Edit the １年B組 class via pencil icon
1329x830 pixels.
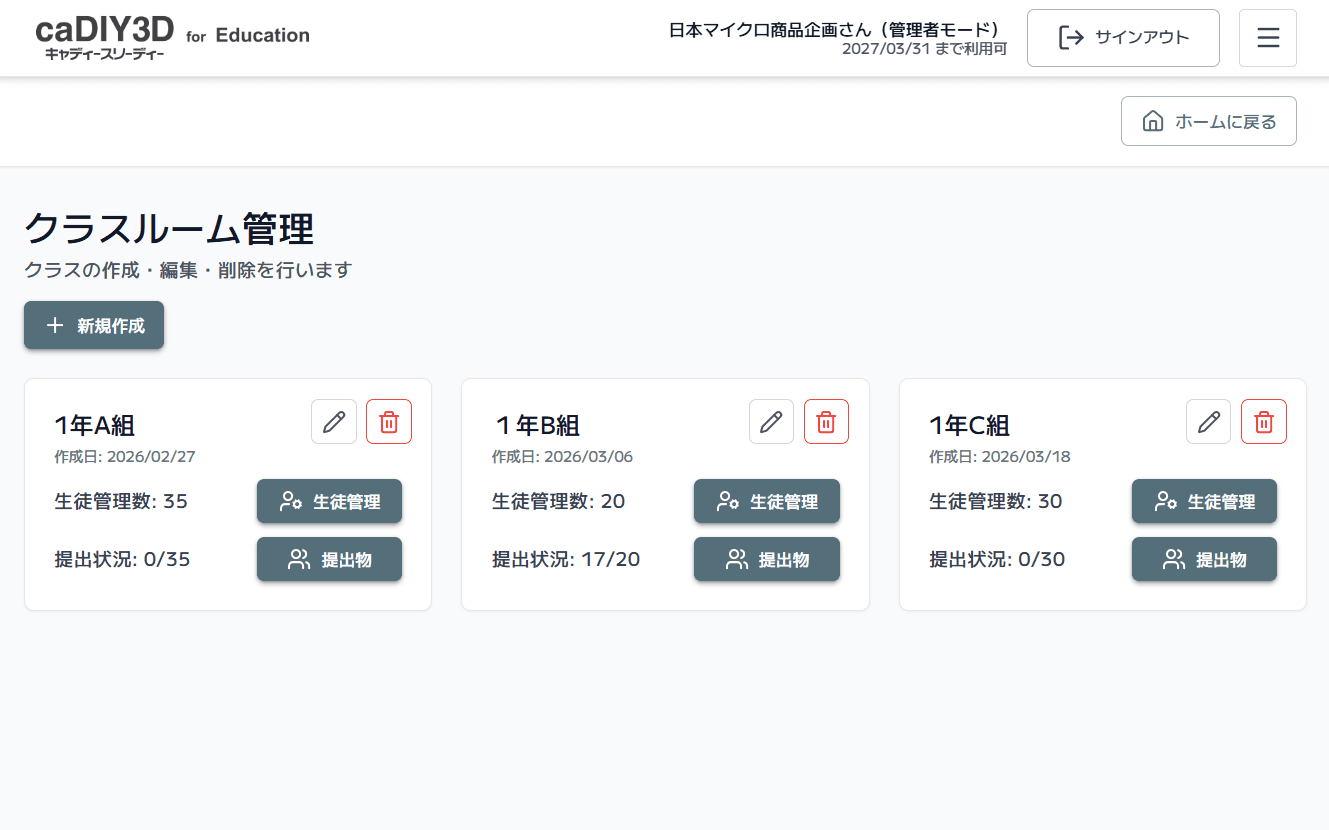[x=771, y=422]
